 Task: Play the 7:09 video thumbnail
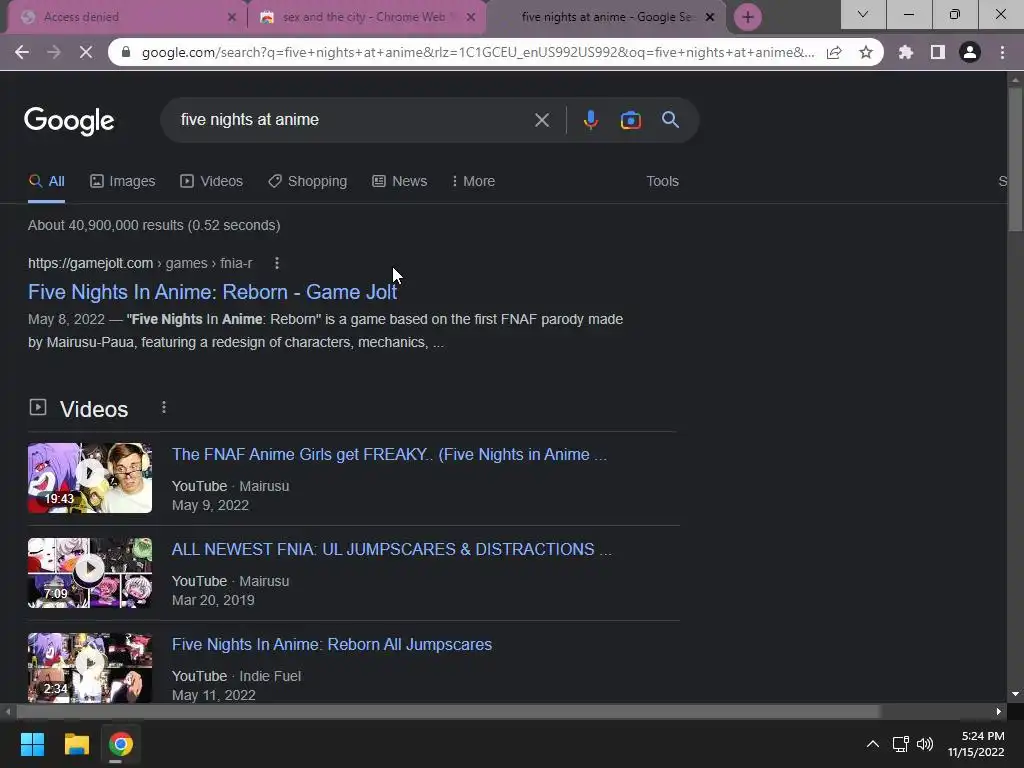click(90, 573)
